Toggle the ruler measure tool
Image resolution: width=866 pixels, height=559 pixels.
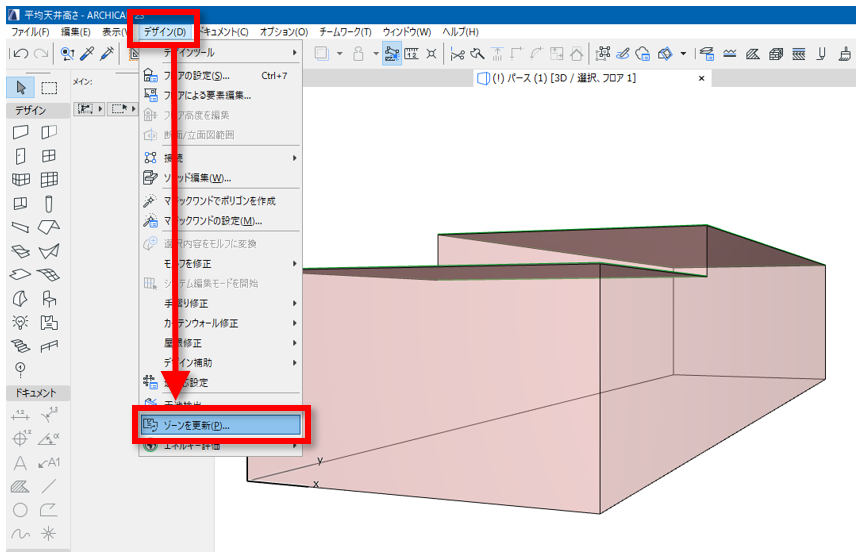[411, 54]
